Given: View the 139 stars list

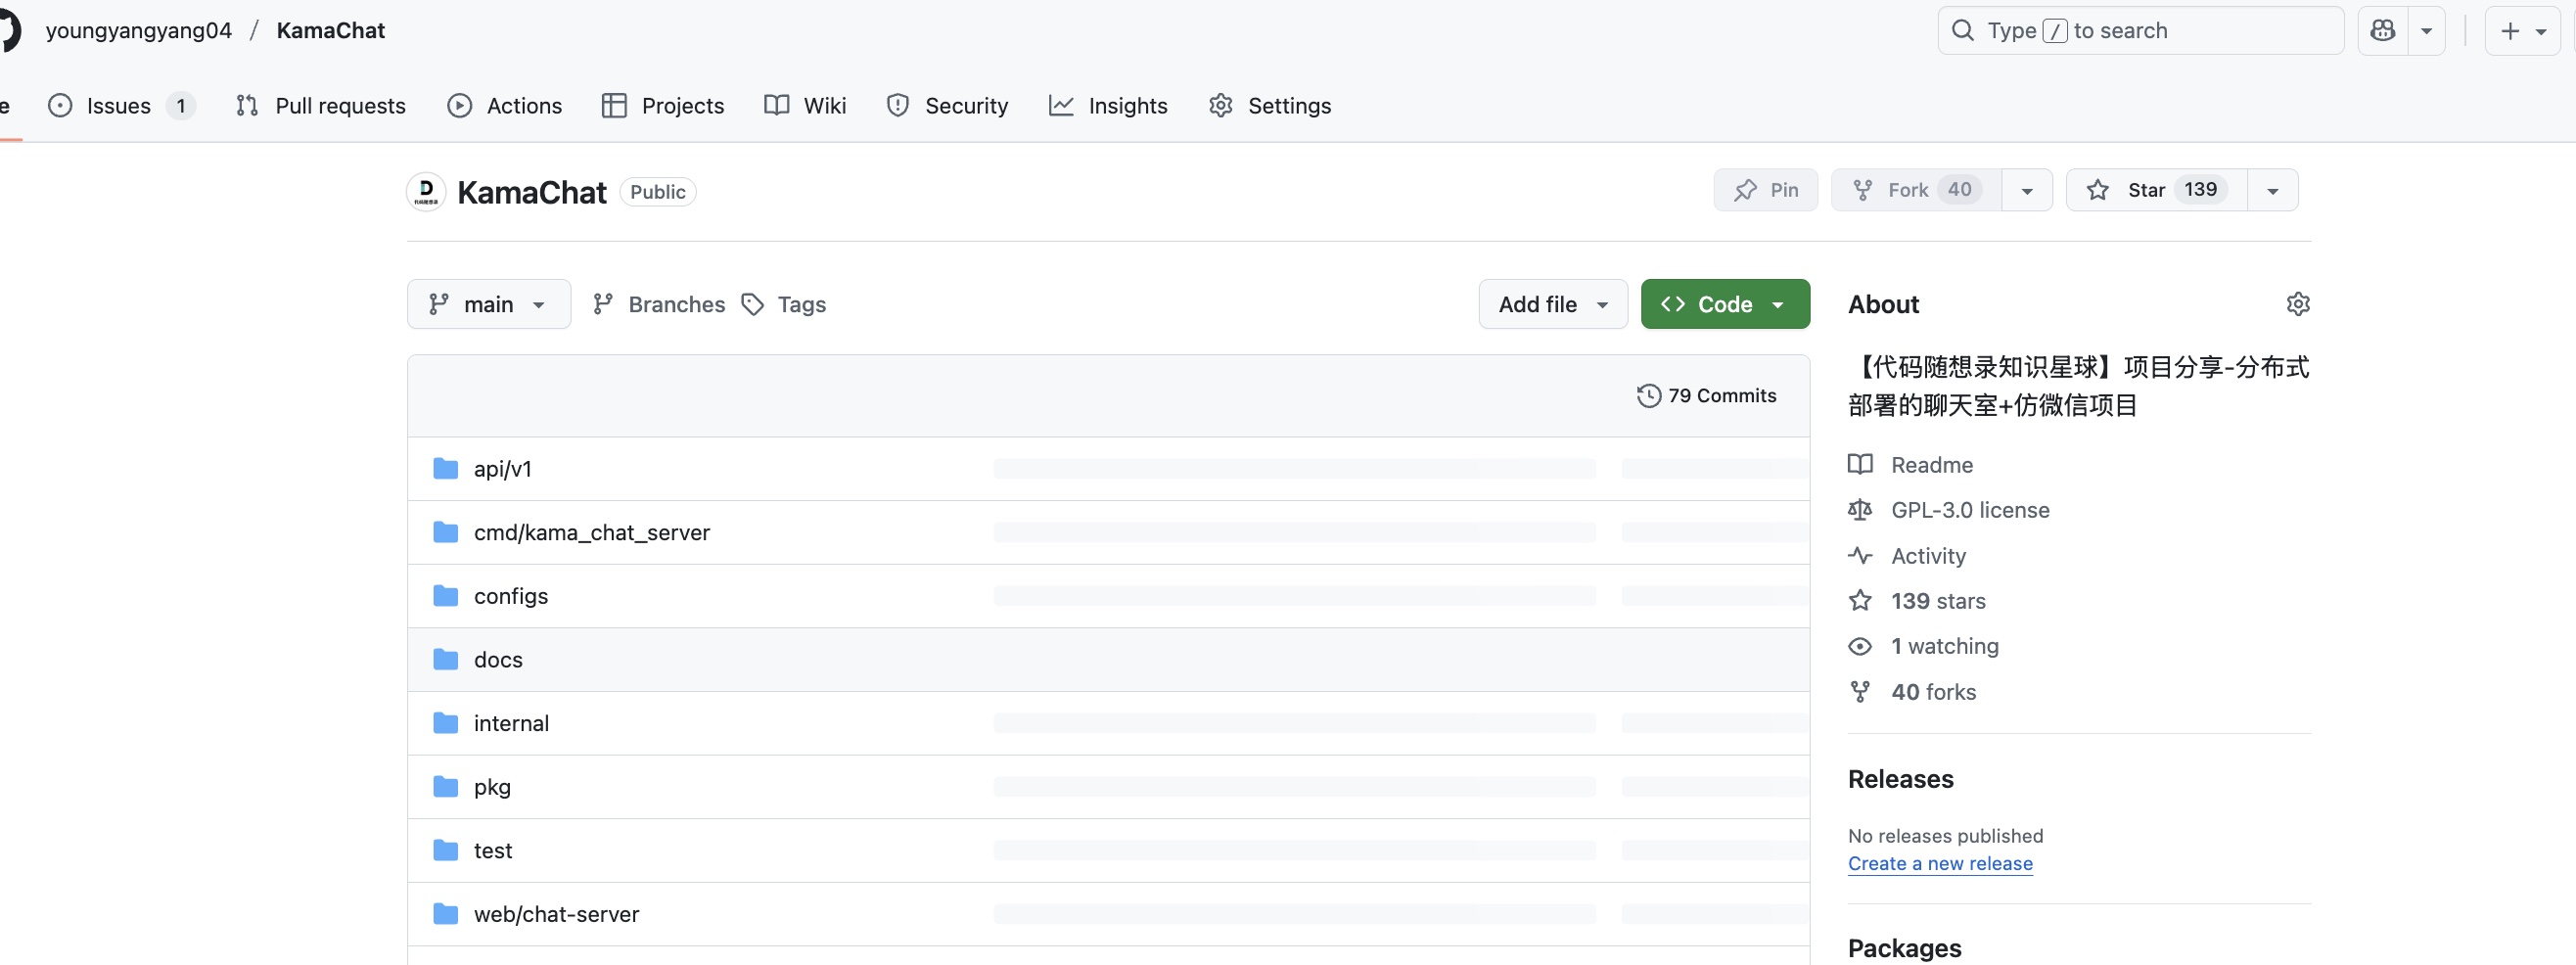Looking at the screenshot, I should click(x=1917, y=601).
